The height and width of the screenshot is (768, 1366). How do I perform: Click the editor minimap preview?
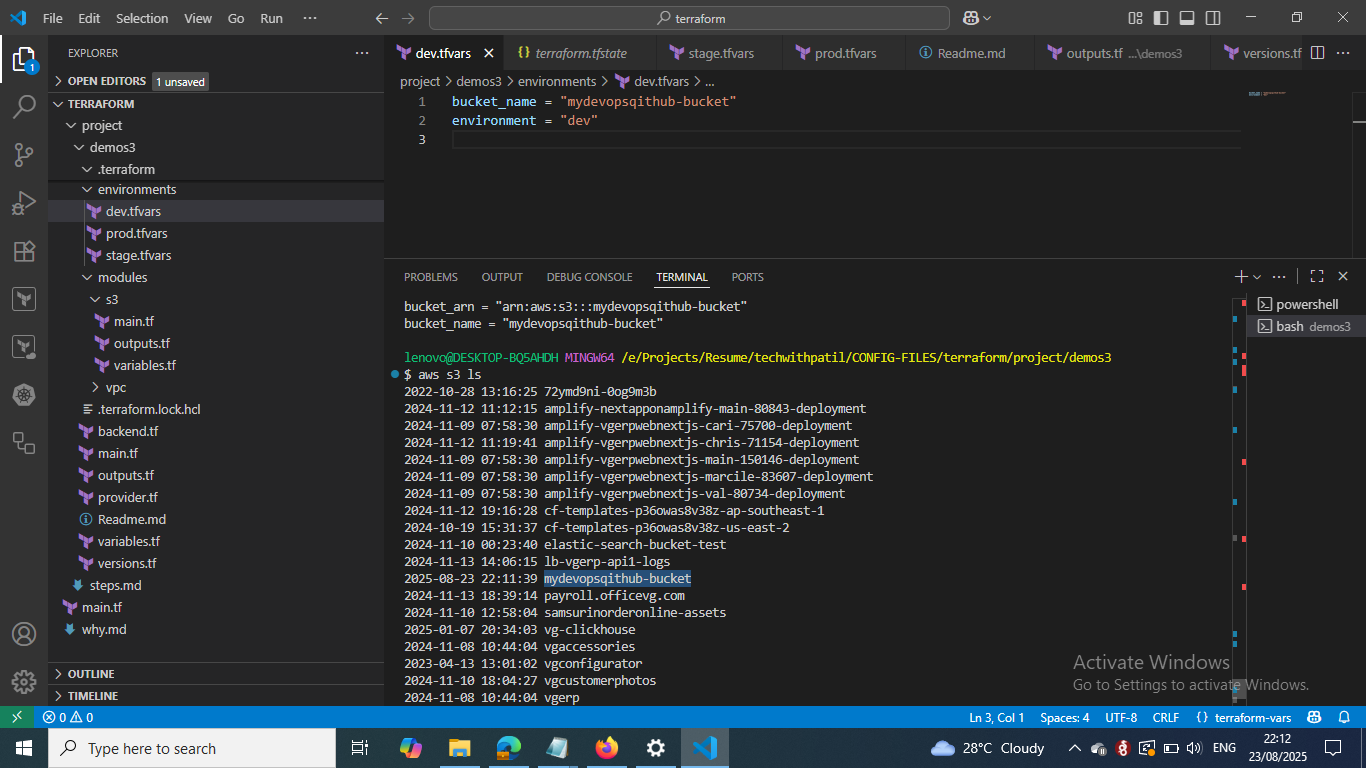(x=1265, y=94)
